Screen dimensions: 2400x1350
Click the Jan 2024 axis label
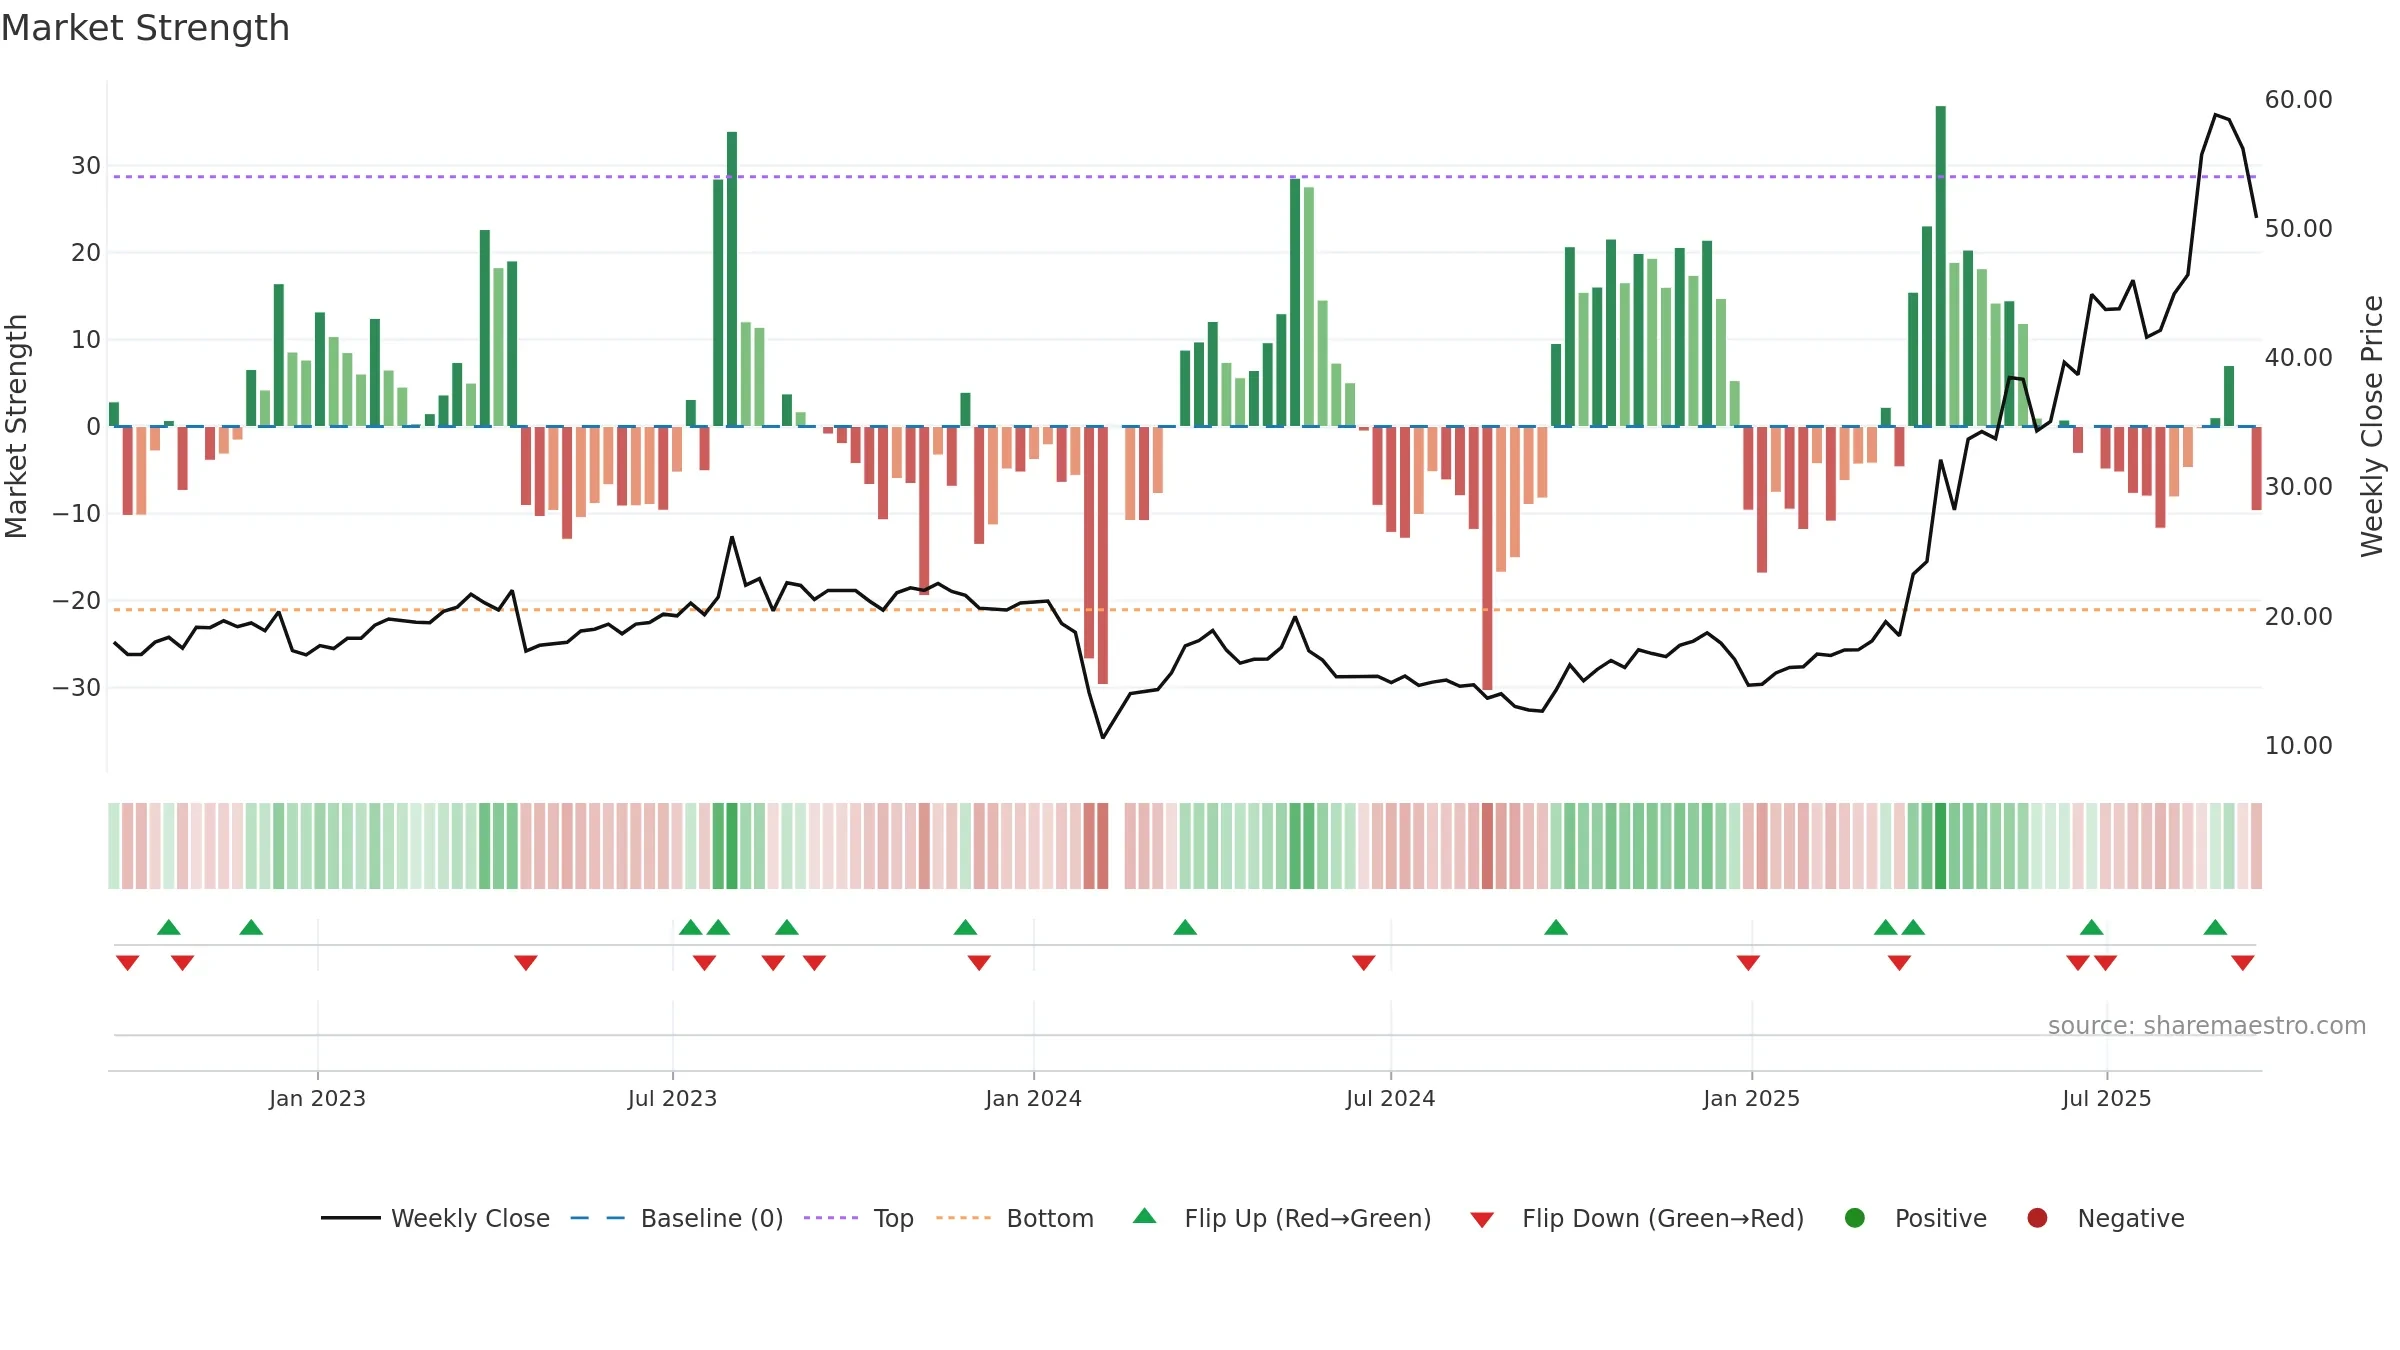1033,1099
